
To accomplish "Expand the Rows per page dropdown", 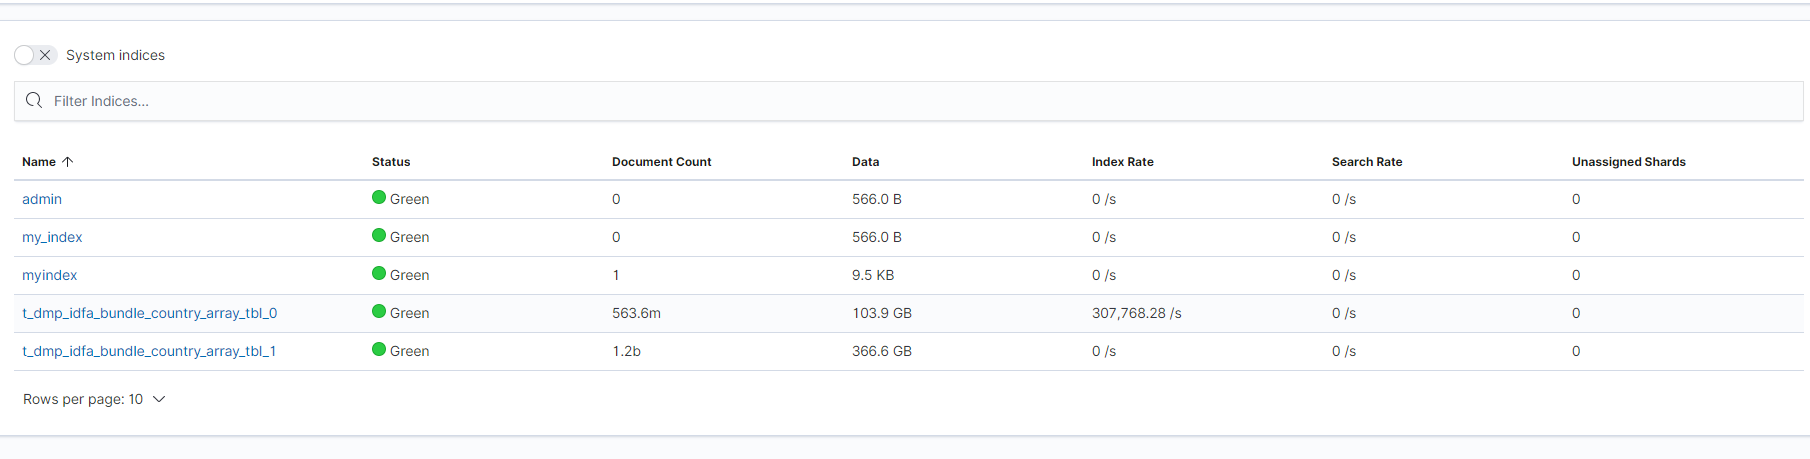I will (x=94, y=399).
